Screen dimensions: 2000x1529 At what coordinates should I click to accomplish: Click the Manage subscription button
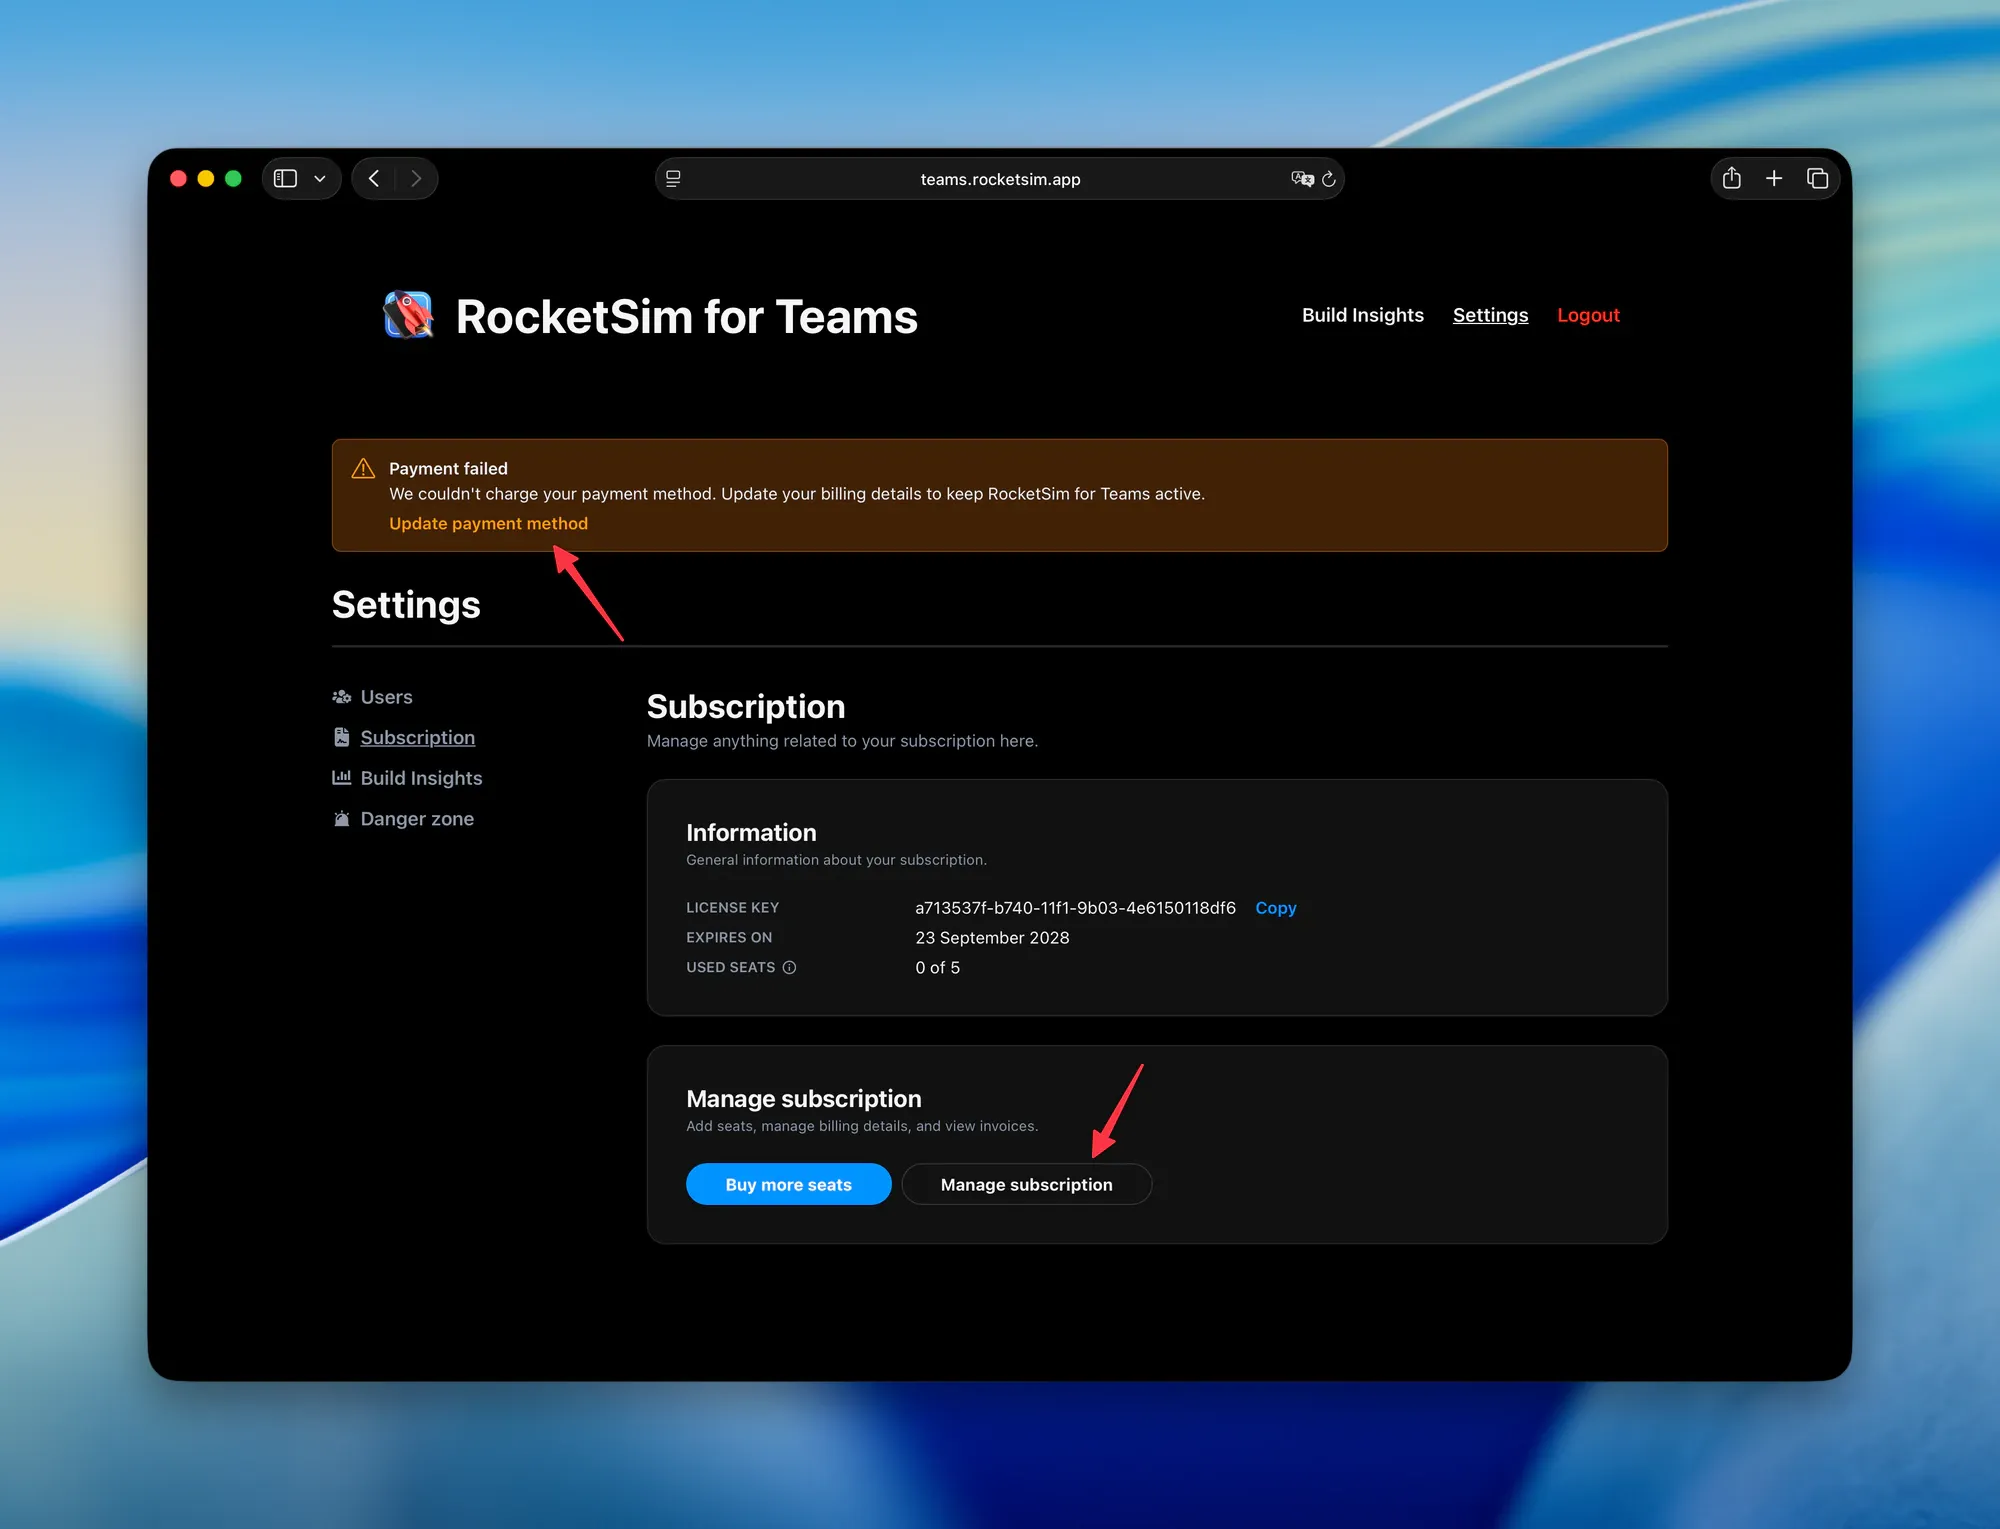[x=1026, y=1184]
